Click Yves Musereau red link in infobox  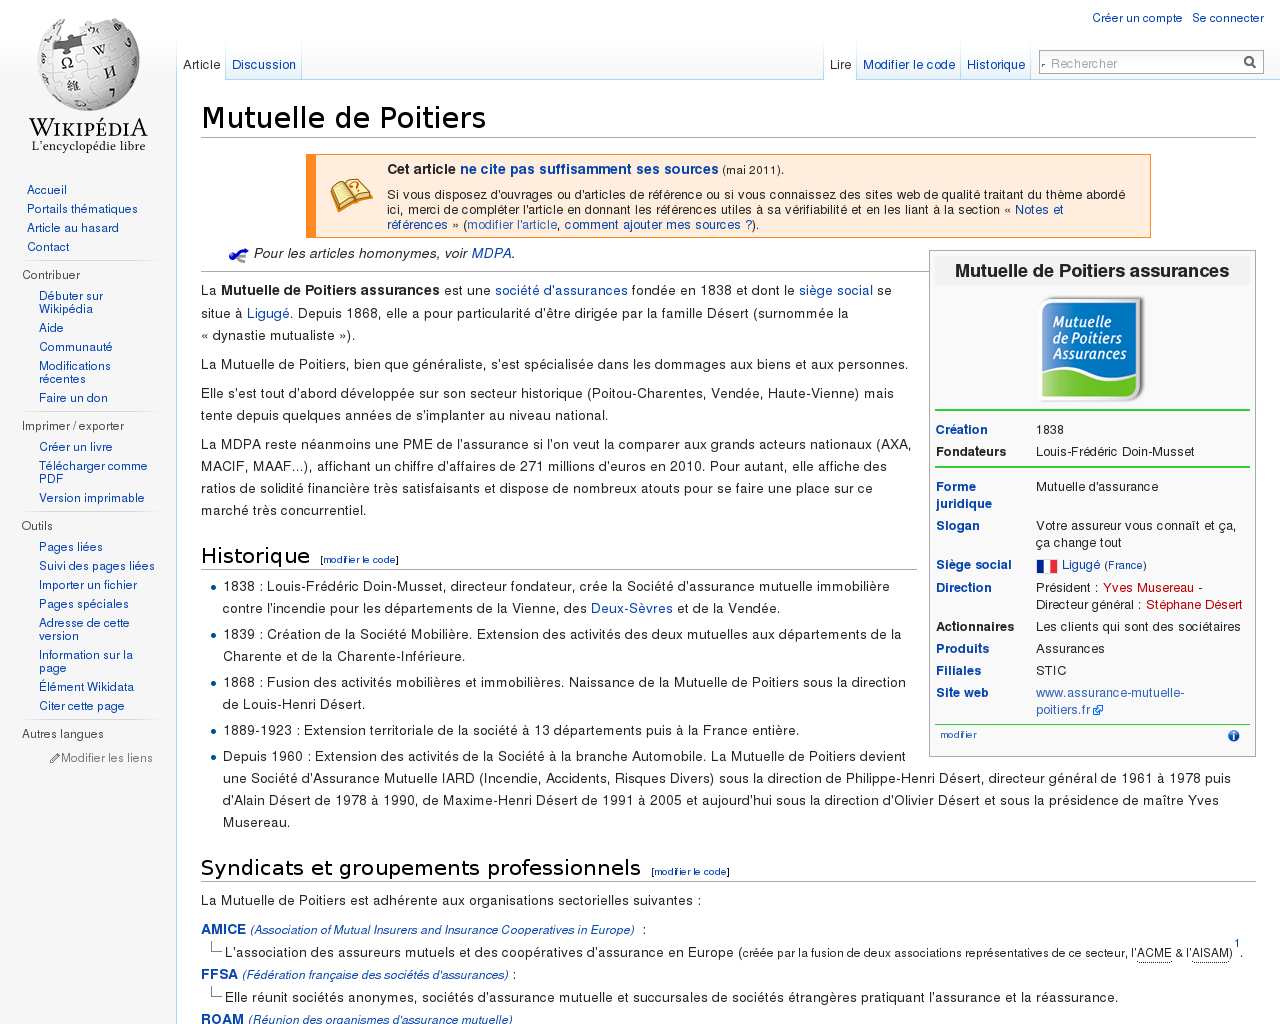point(1148,588)
